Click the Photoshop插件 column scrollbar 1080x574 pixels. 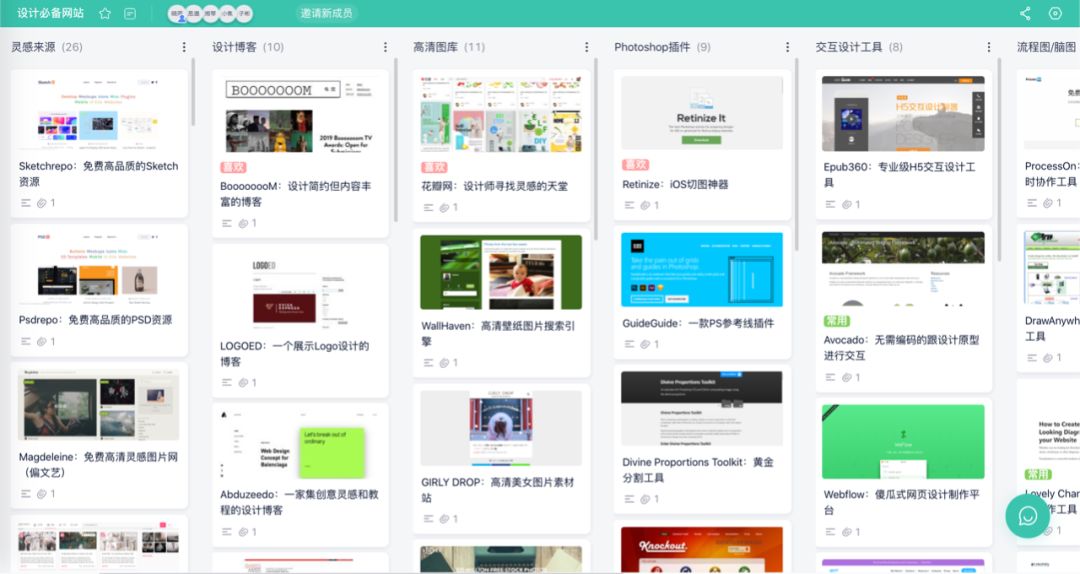797,154
